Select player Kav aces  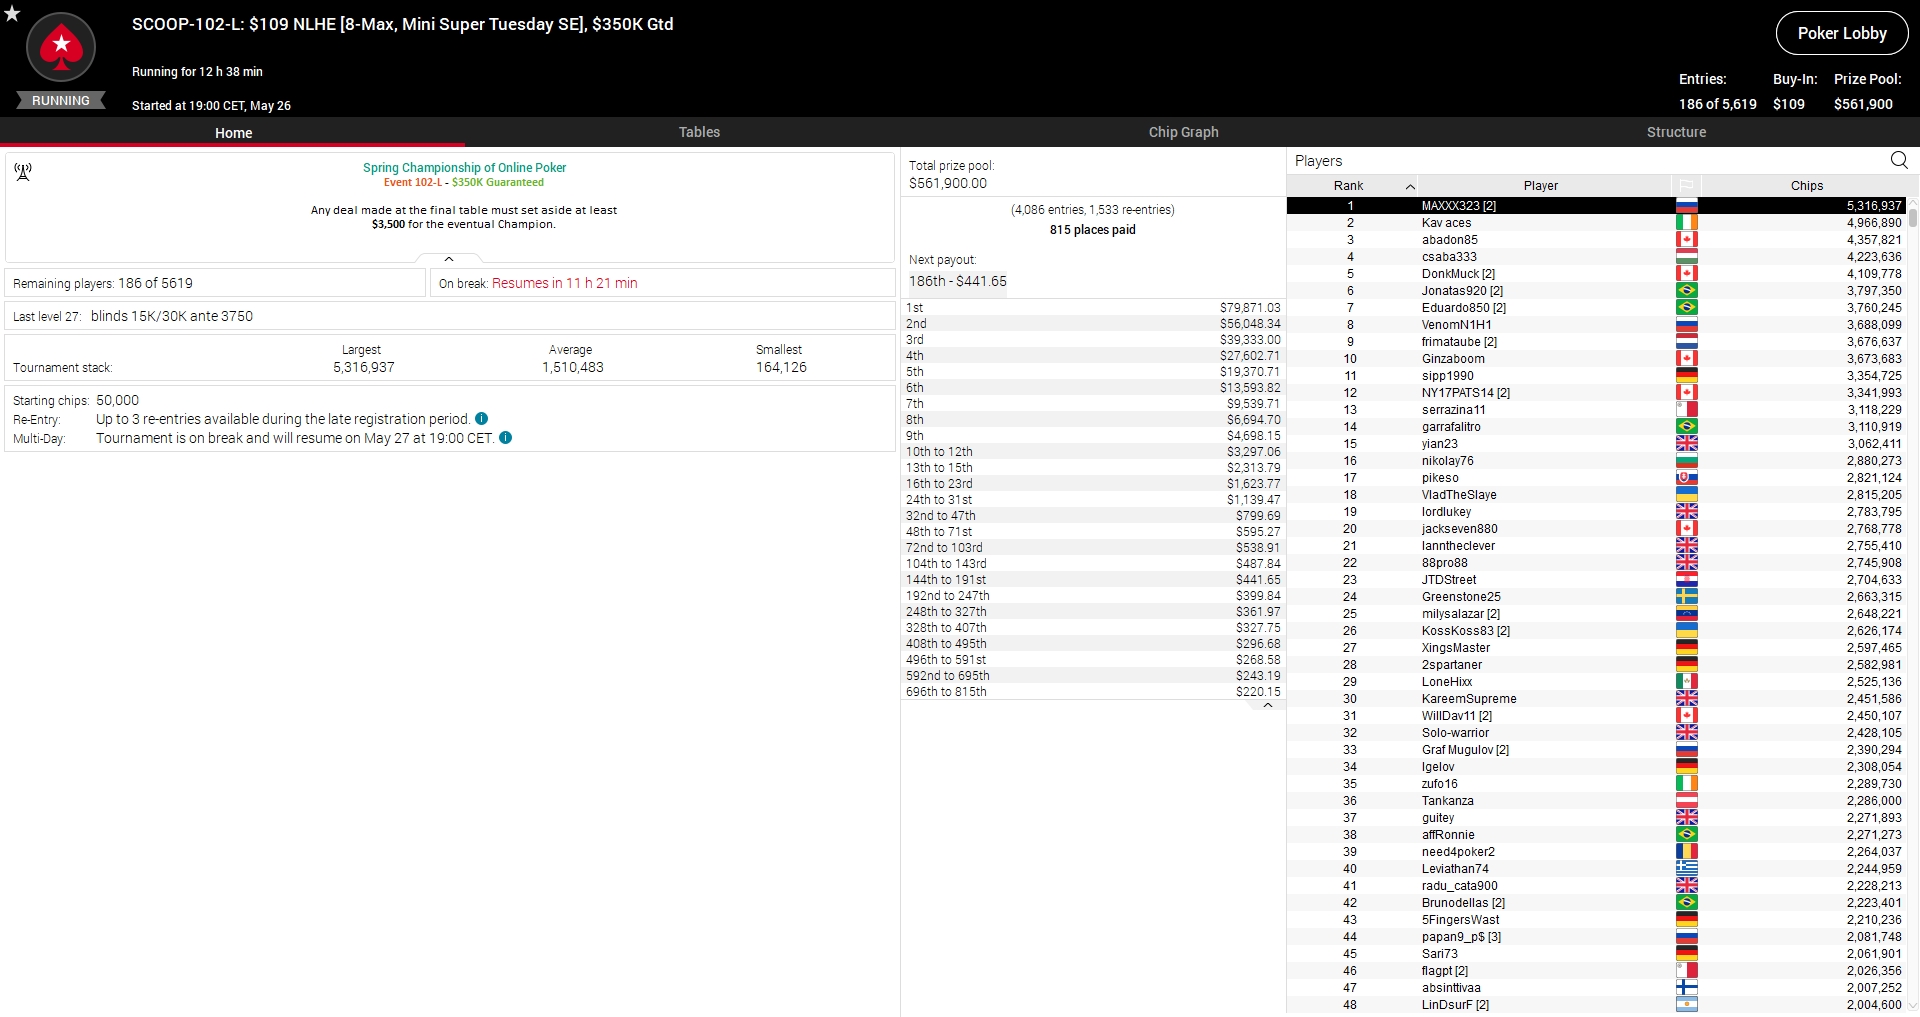pyautogui.click(x=1446, y=223)
